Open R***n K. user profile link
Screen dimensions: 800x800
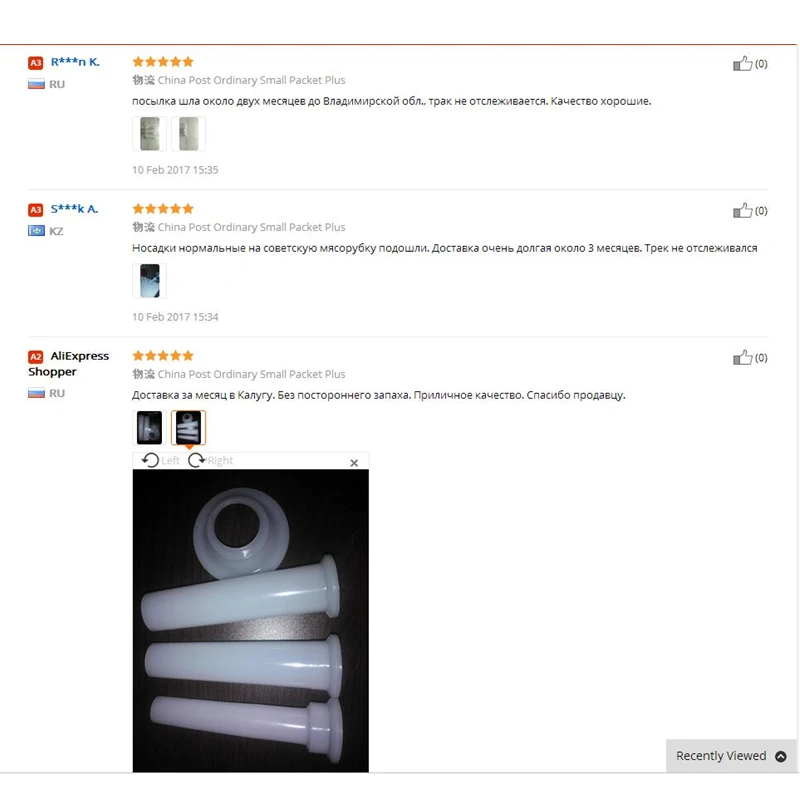point(75,62)
